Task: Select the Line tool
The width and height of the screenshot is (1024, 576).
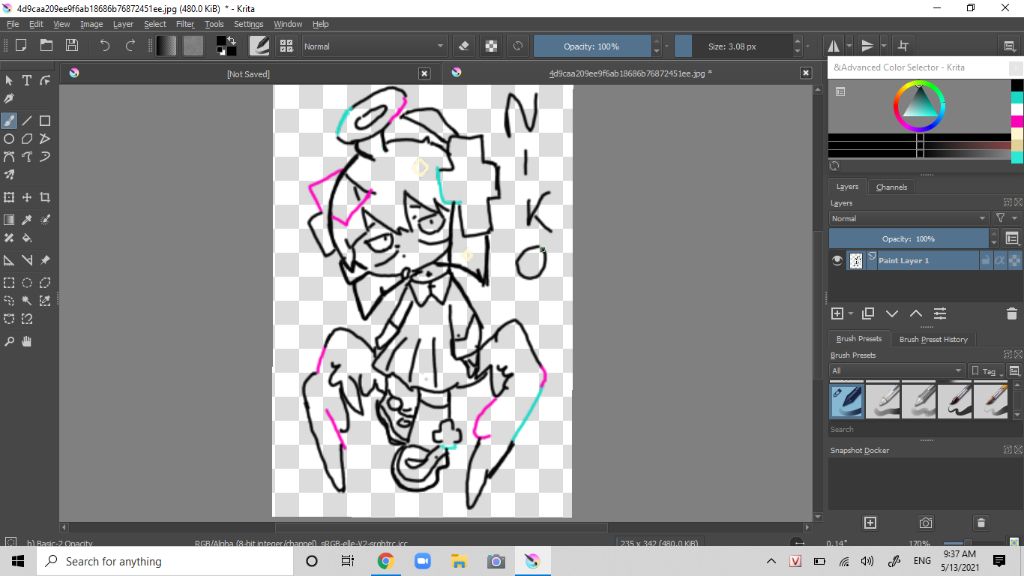Action: tap(27, 121)
